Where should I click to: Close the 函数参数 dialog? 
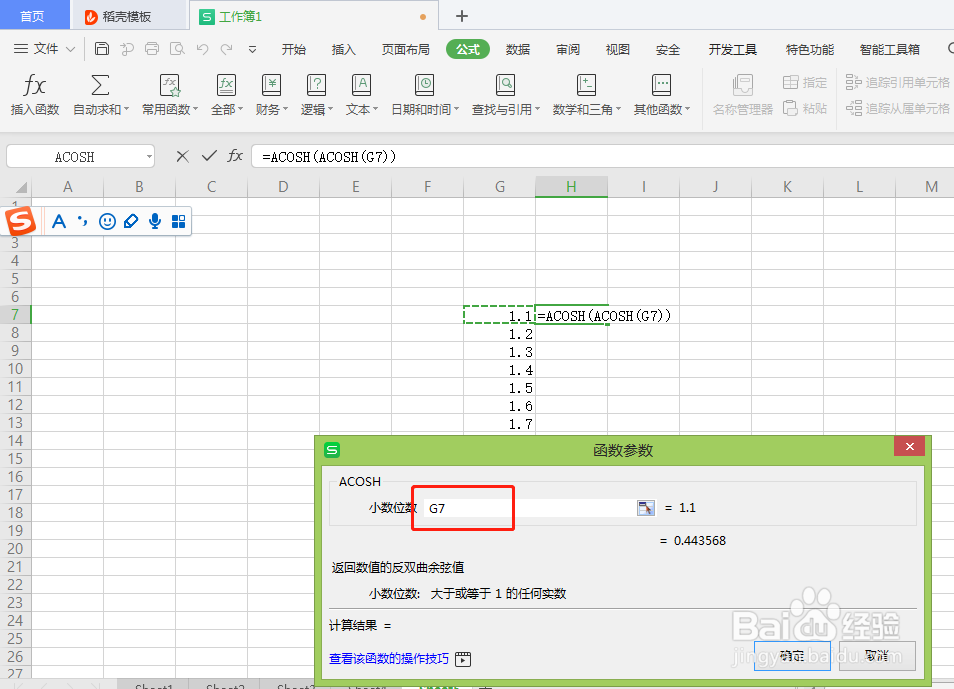(x=910, y=447)
